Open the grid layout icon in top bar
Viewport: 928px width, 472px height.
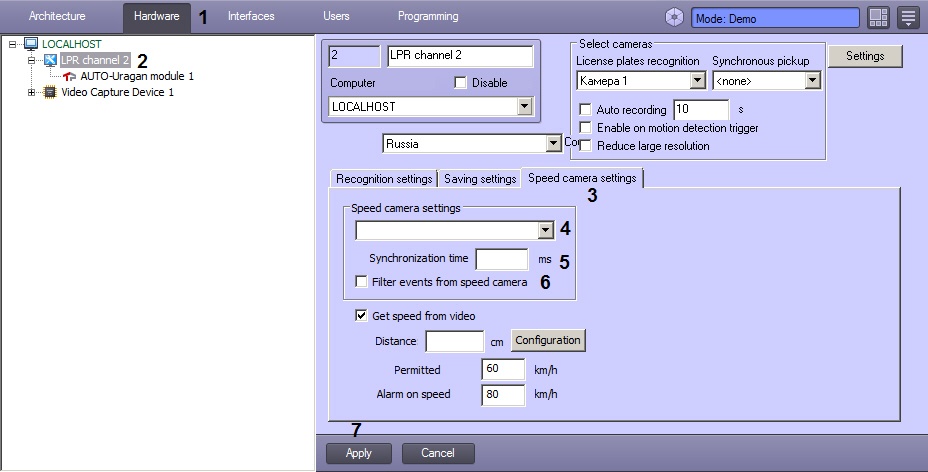[x=878, y=18]
